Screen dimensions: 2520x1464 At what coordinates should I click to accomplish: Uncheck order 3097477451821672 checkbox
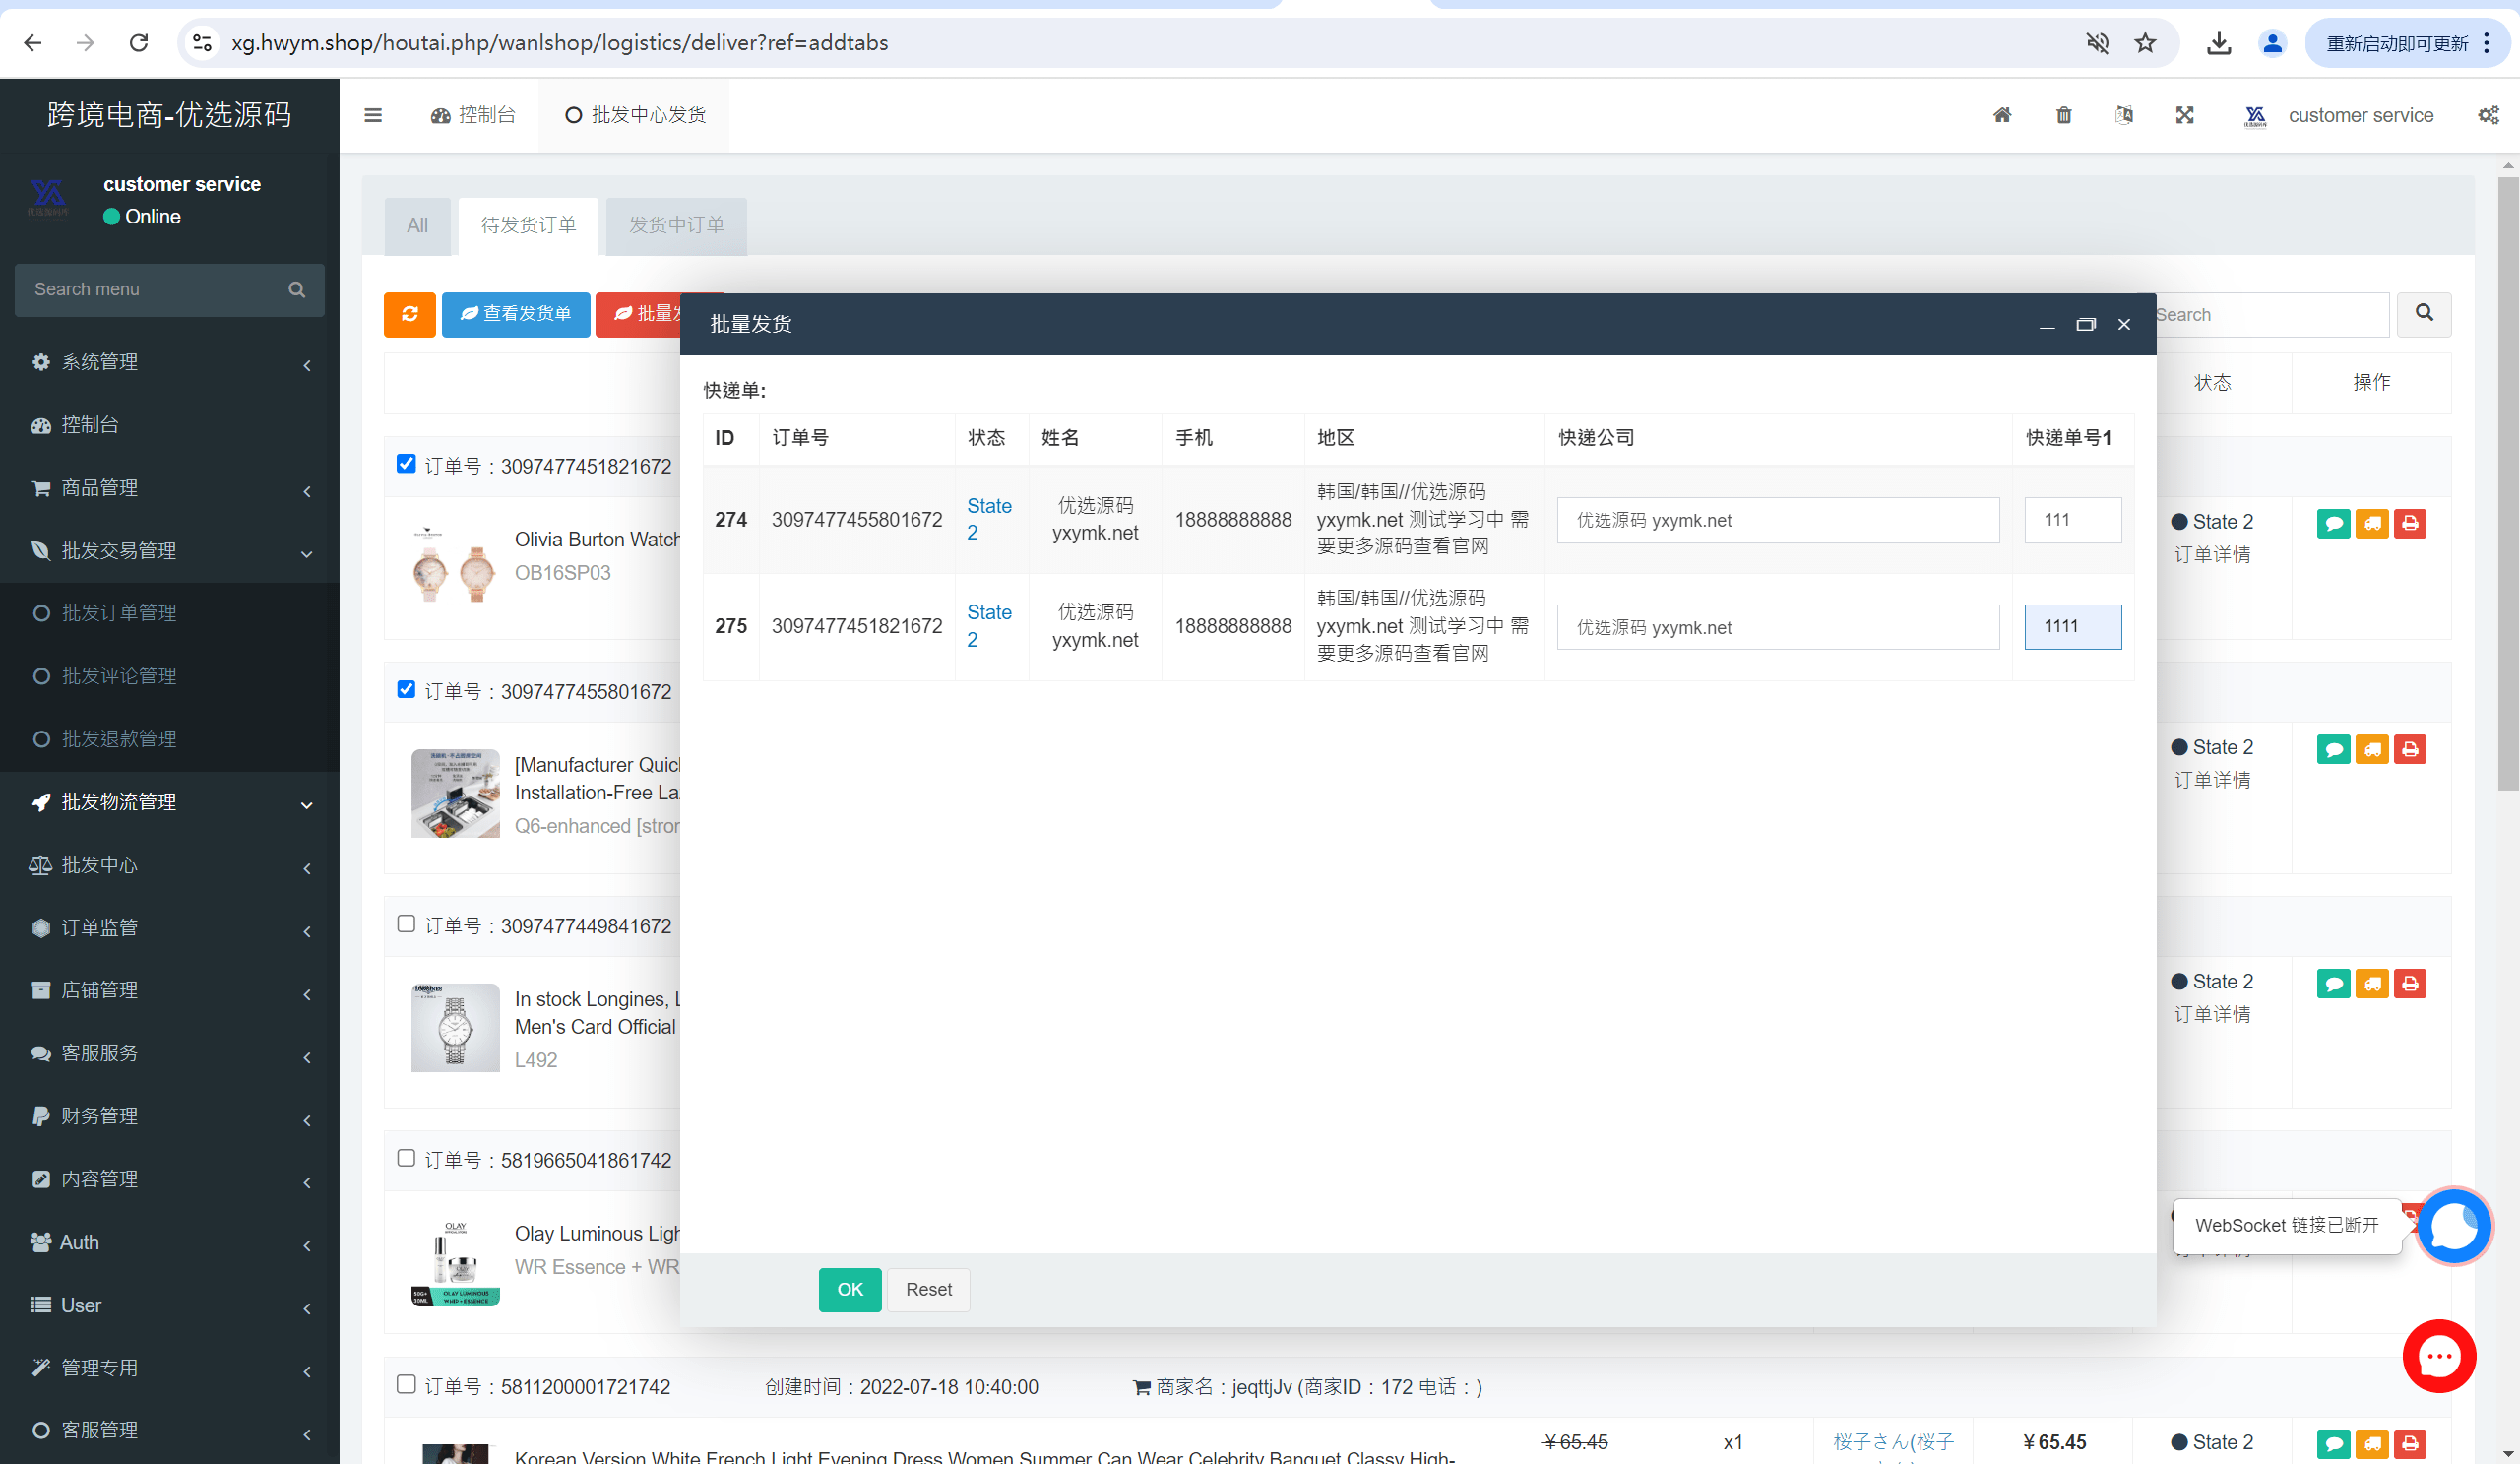coord(406,463)
